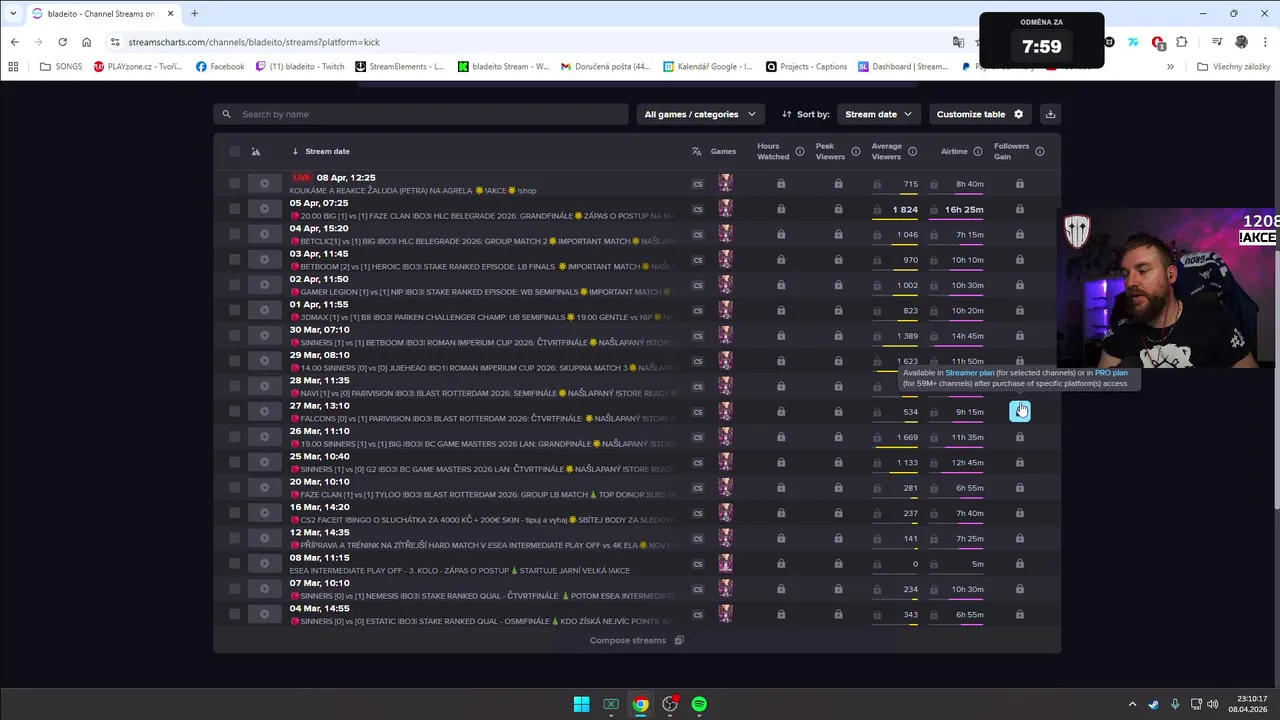The height and width of the screenshot is (720, 1280).
Task: Click the info icon next to Hours Watched
Action: (800, 152)
